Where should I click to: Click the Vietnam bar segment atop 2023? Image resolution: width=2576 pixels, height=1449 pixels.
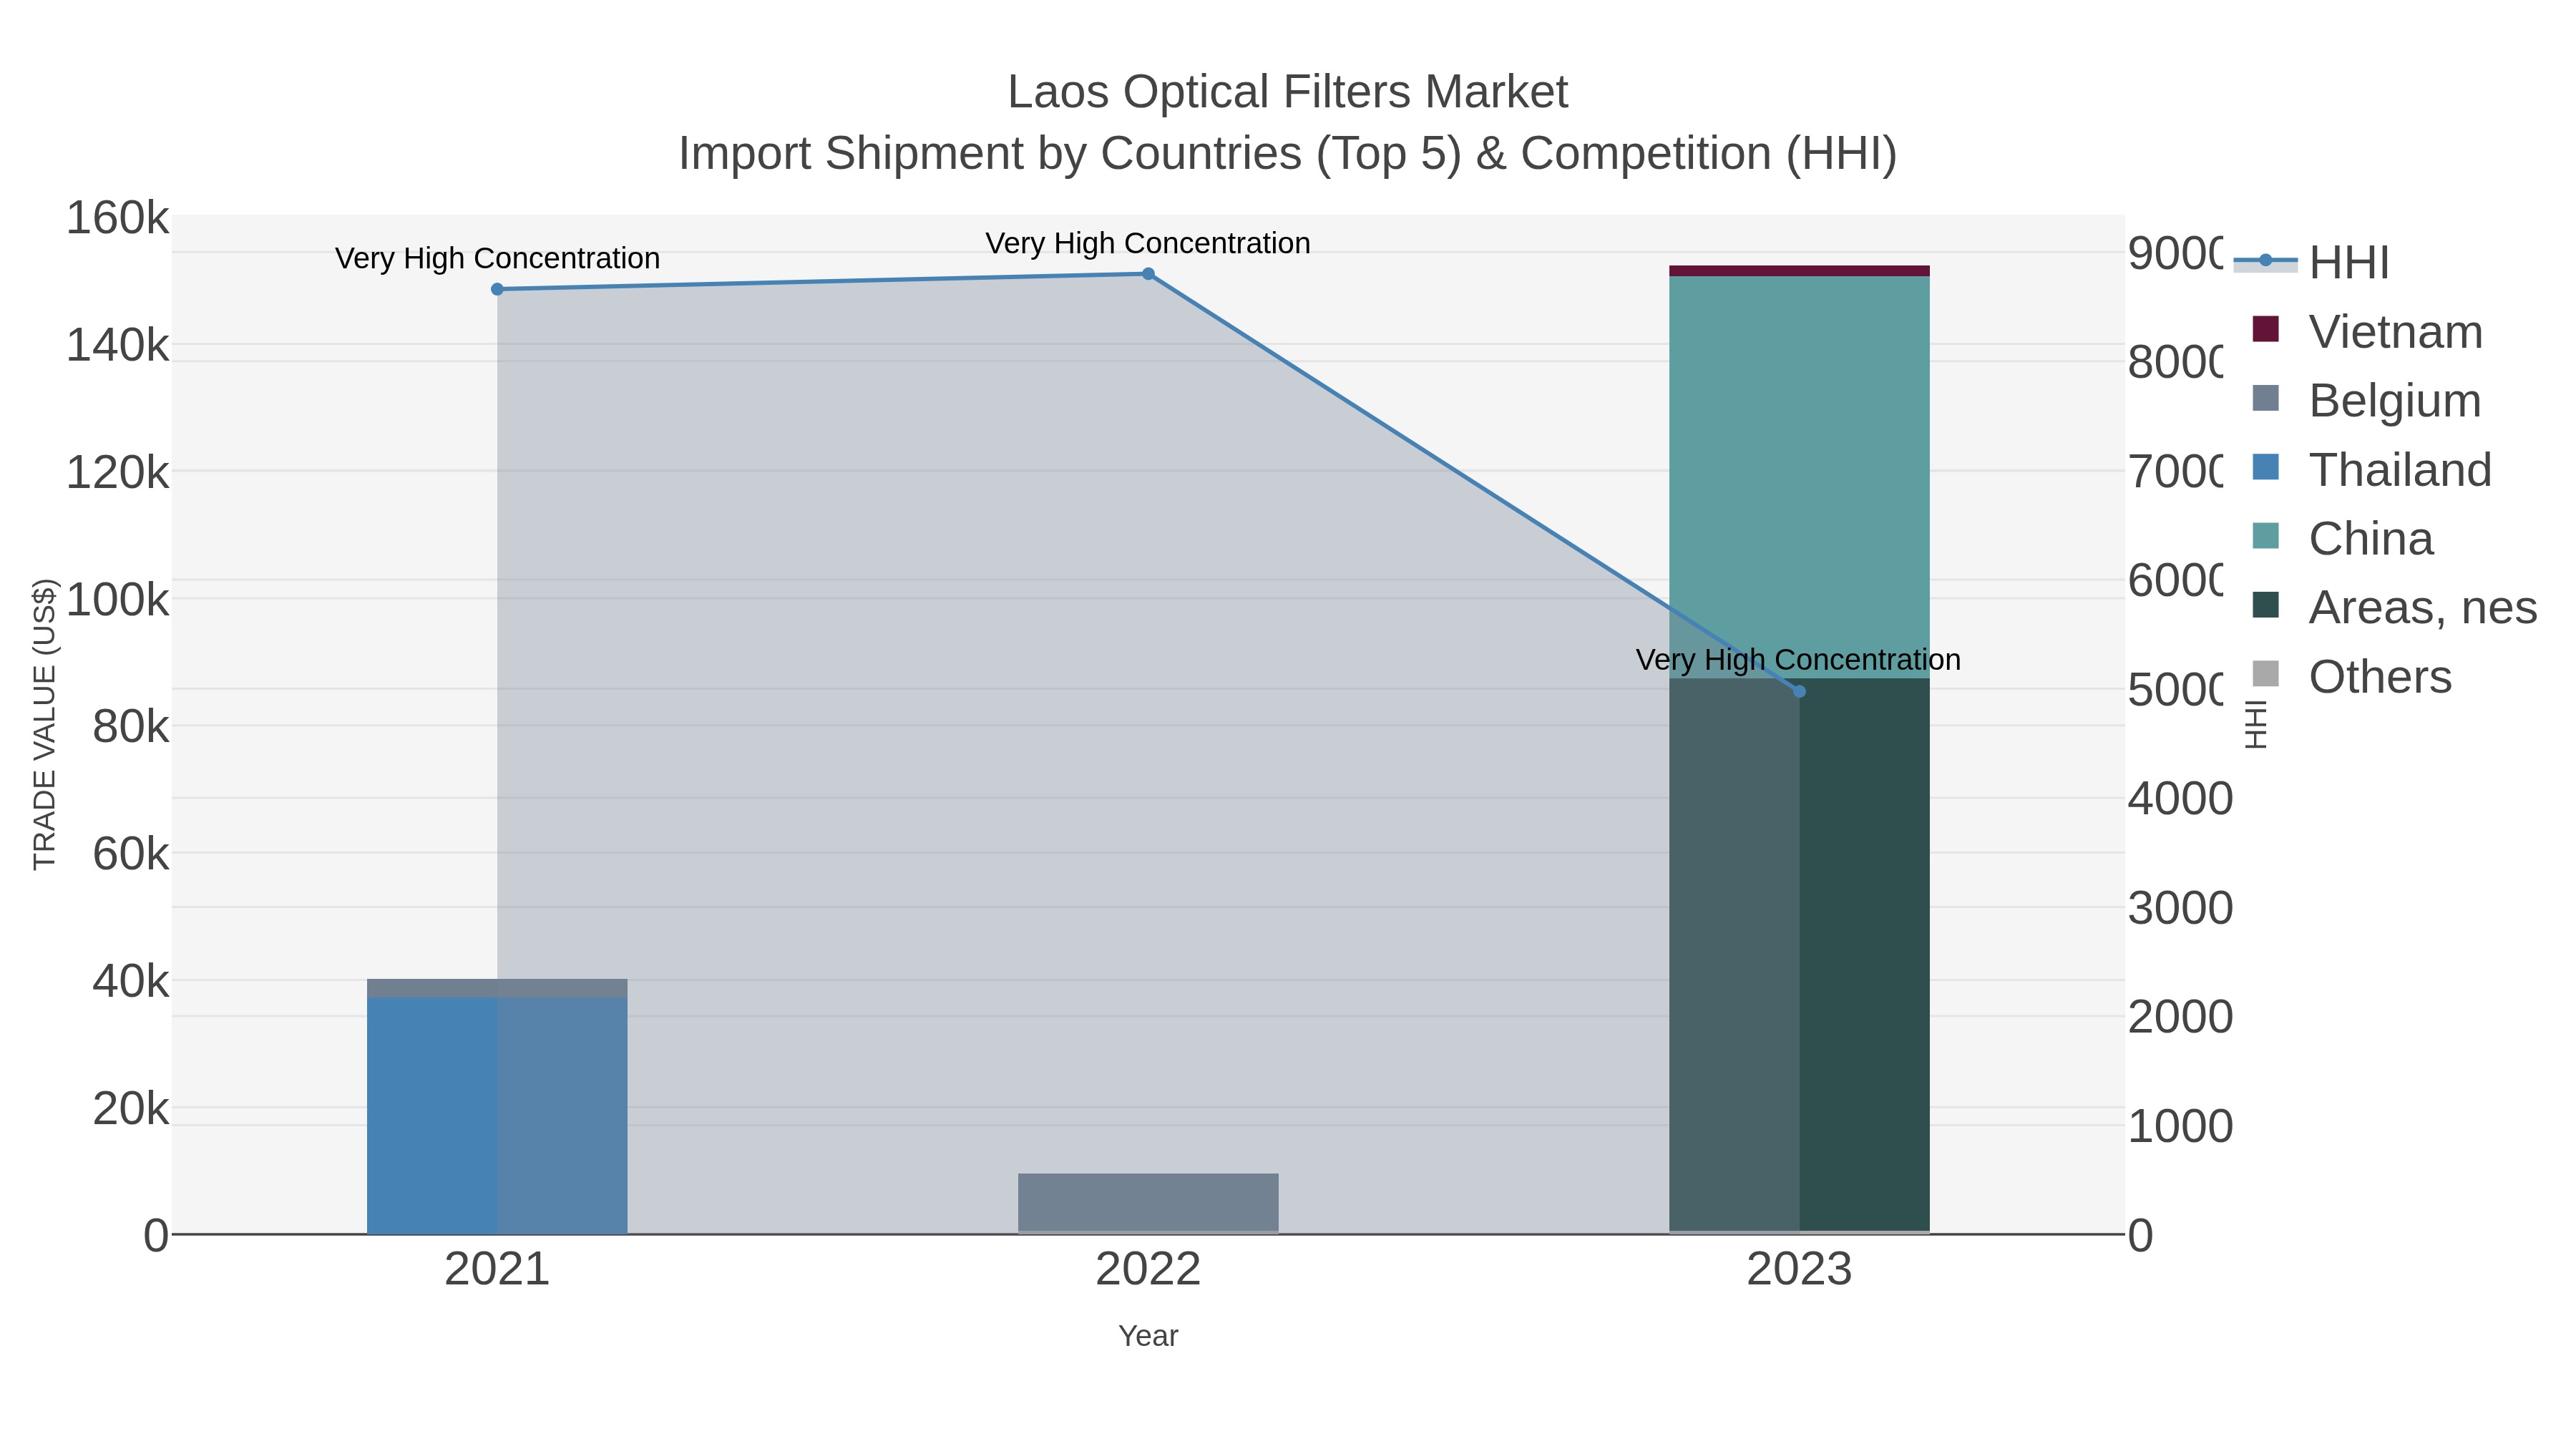click(x=1799, y=271)
